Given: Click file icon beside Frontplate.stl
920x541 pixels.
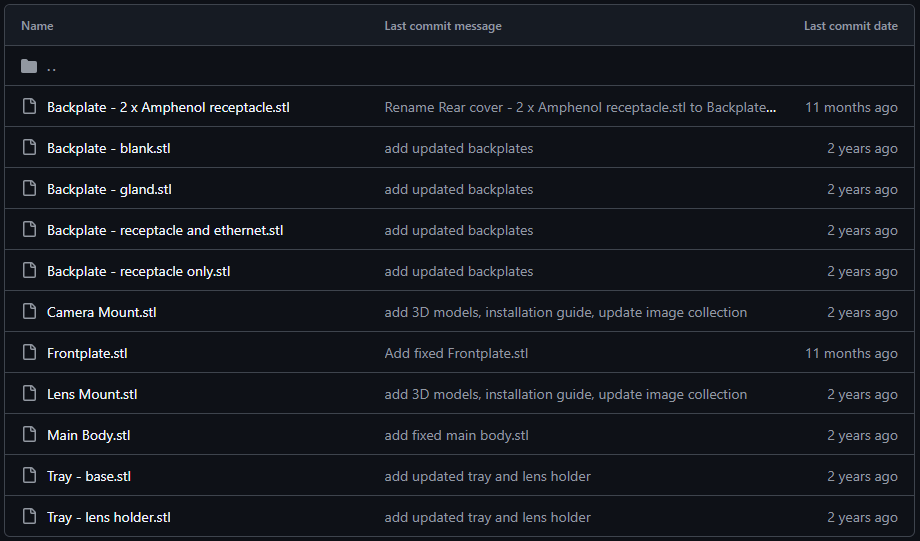Looking at the screenshot, I should (29, 353).
